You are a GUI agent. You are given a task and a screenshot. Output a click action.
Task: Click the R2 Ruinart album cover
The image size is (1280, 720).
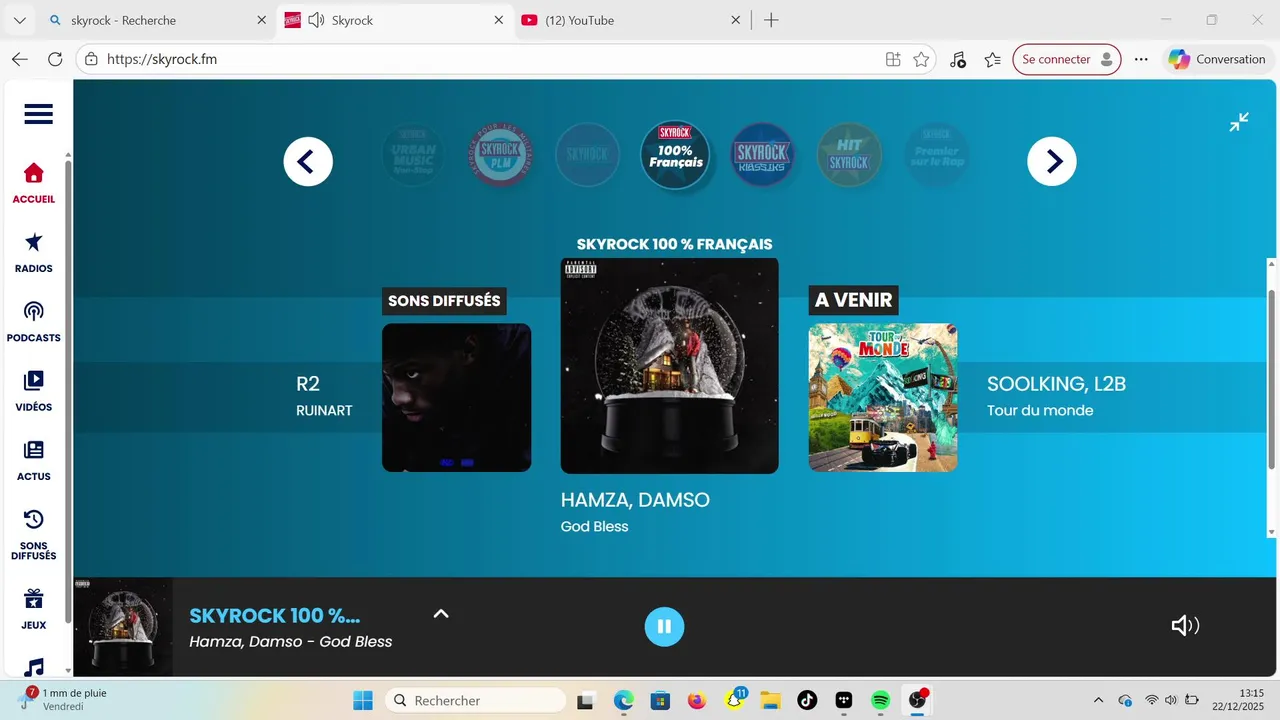coord(456,397)
